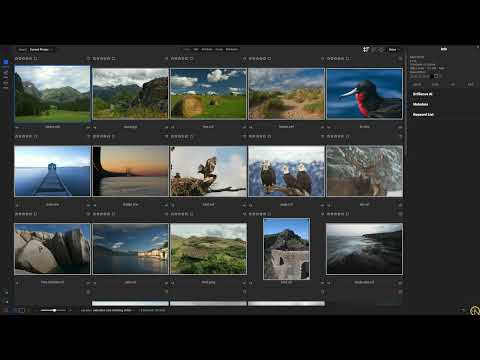Select the large boulders photo thumbnail
The width and height of the screenshot is (480, 360).
pyautogui.click(x=52, y=249)
